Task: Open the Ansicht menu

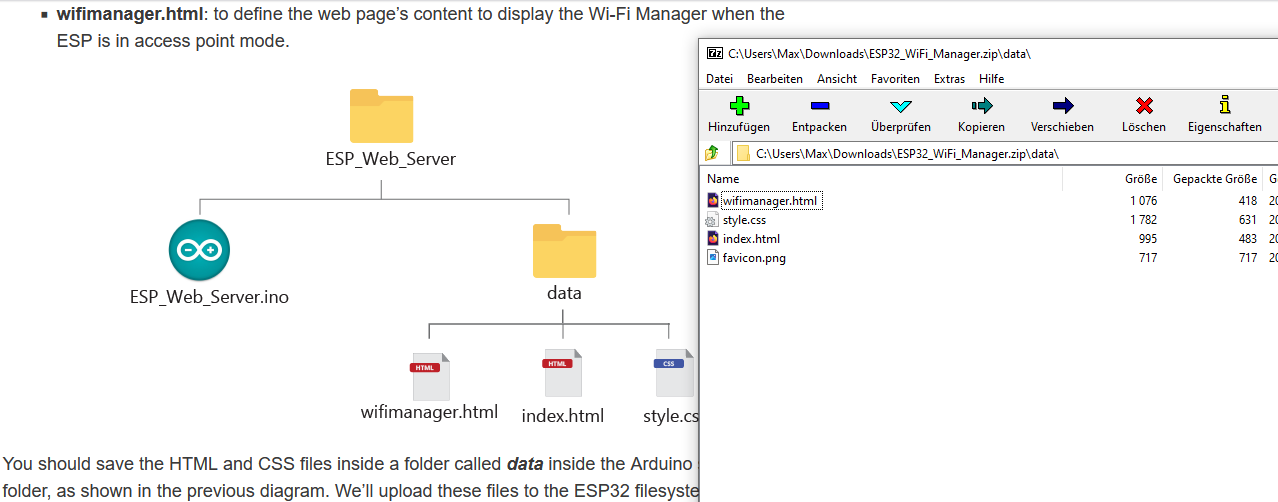Action: click(x=837, y=79)
